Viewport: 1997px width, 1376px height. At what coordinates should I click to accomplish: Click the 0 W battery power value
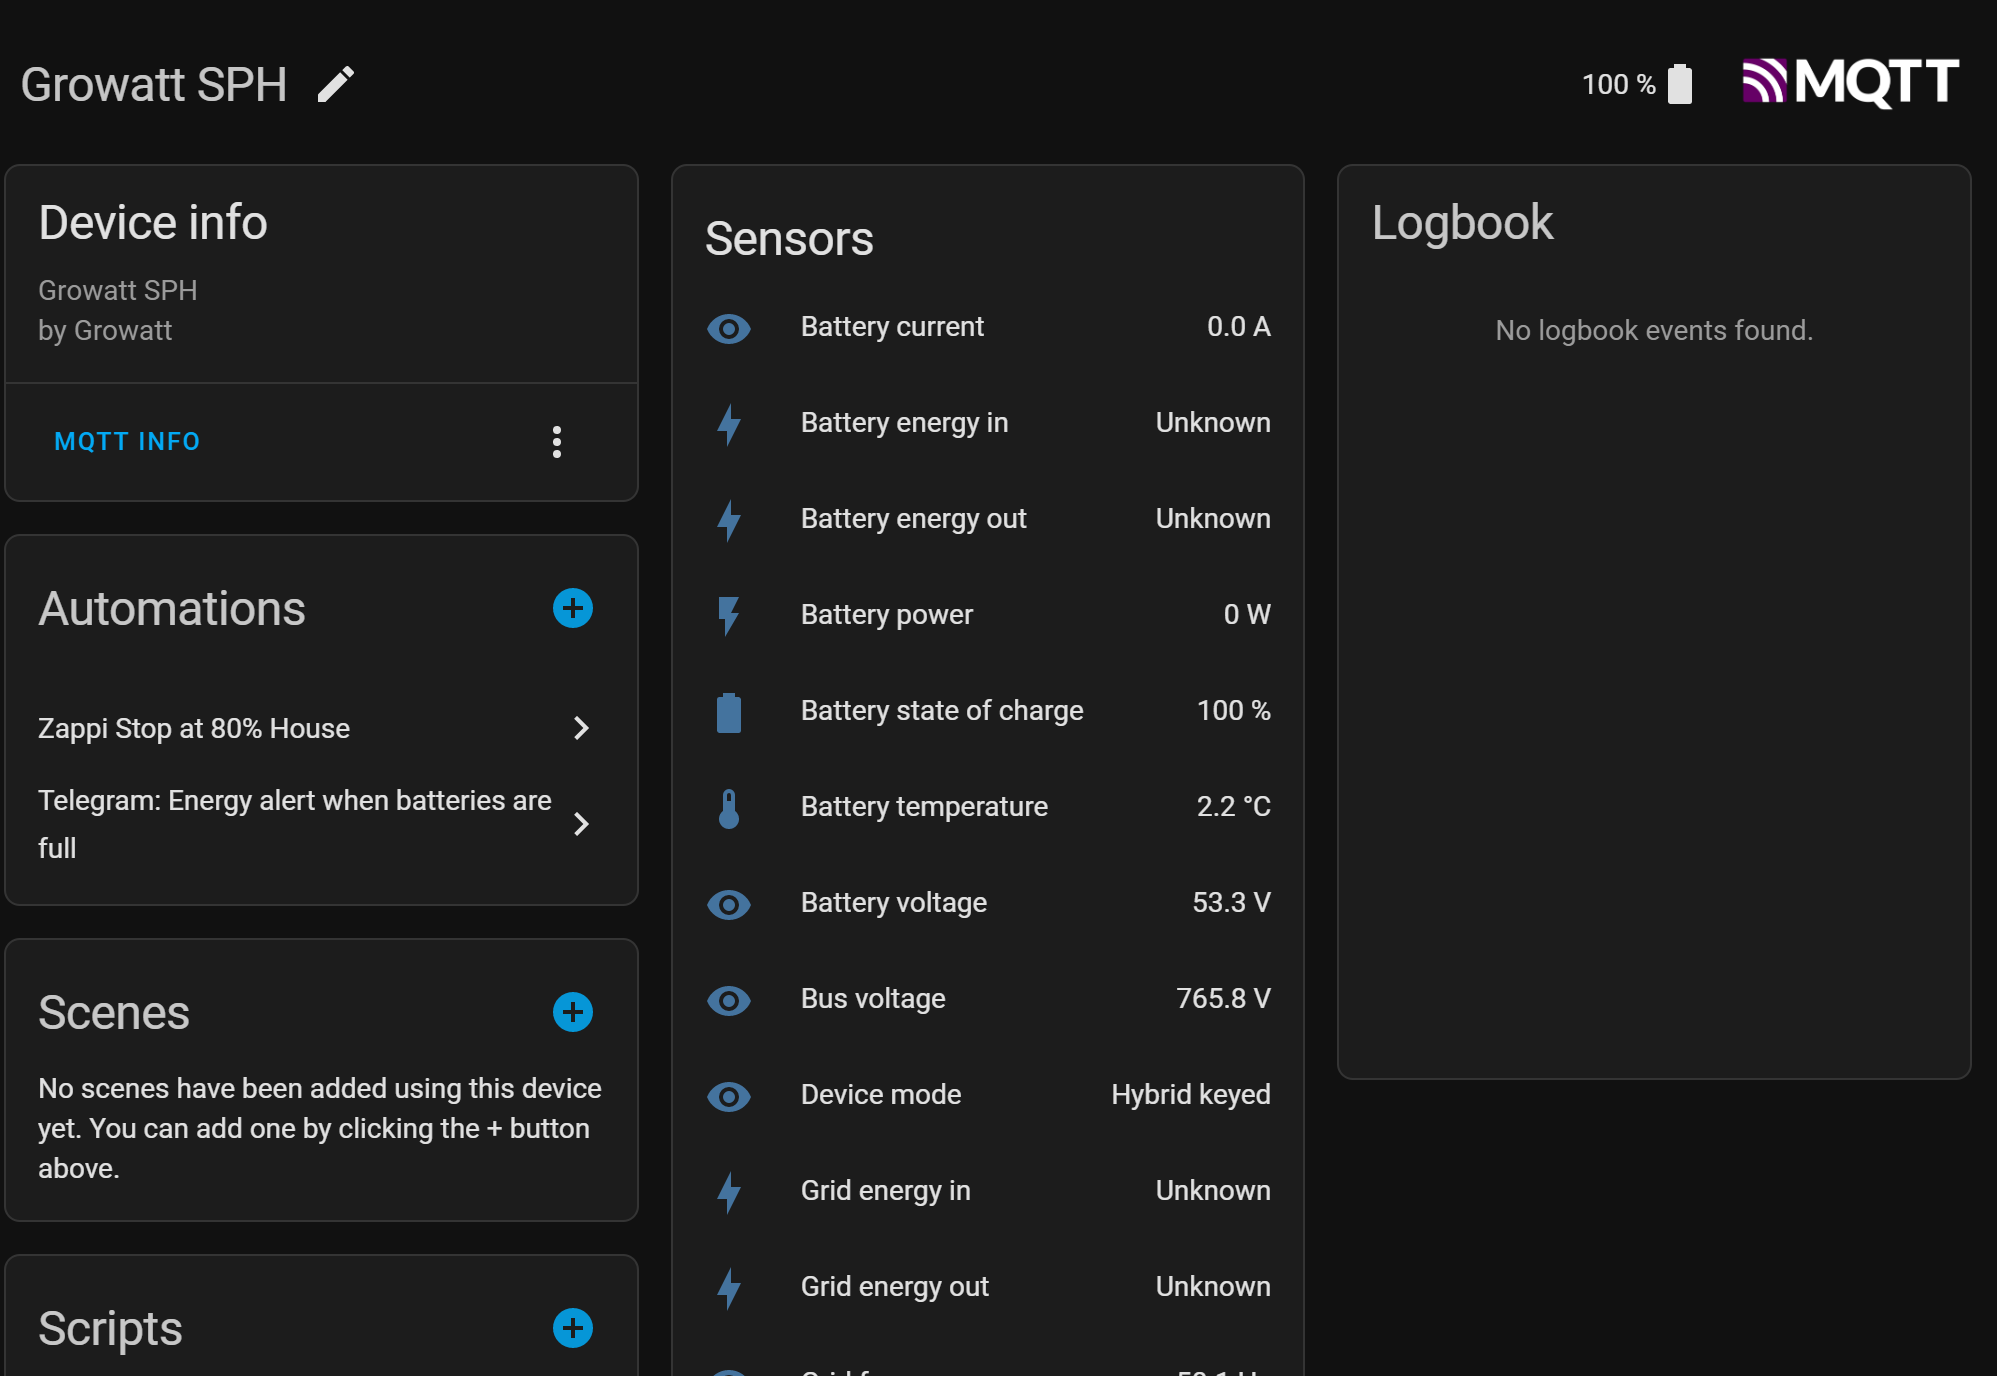pos(1247,615)
